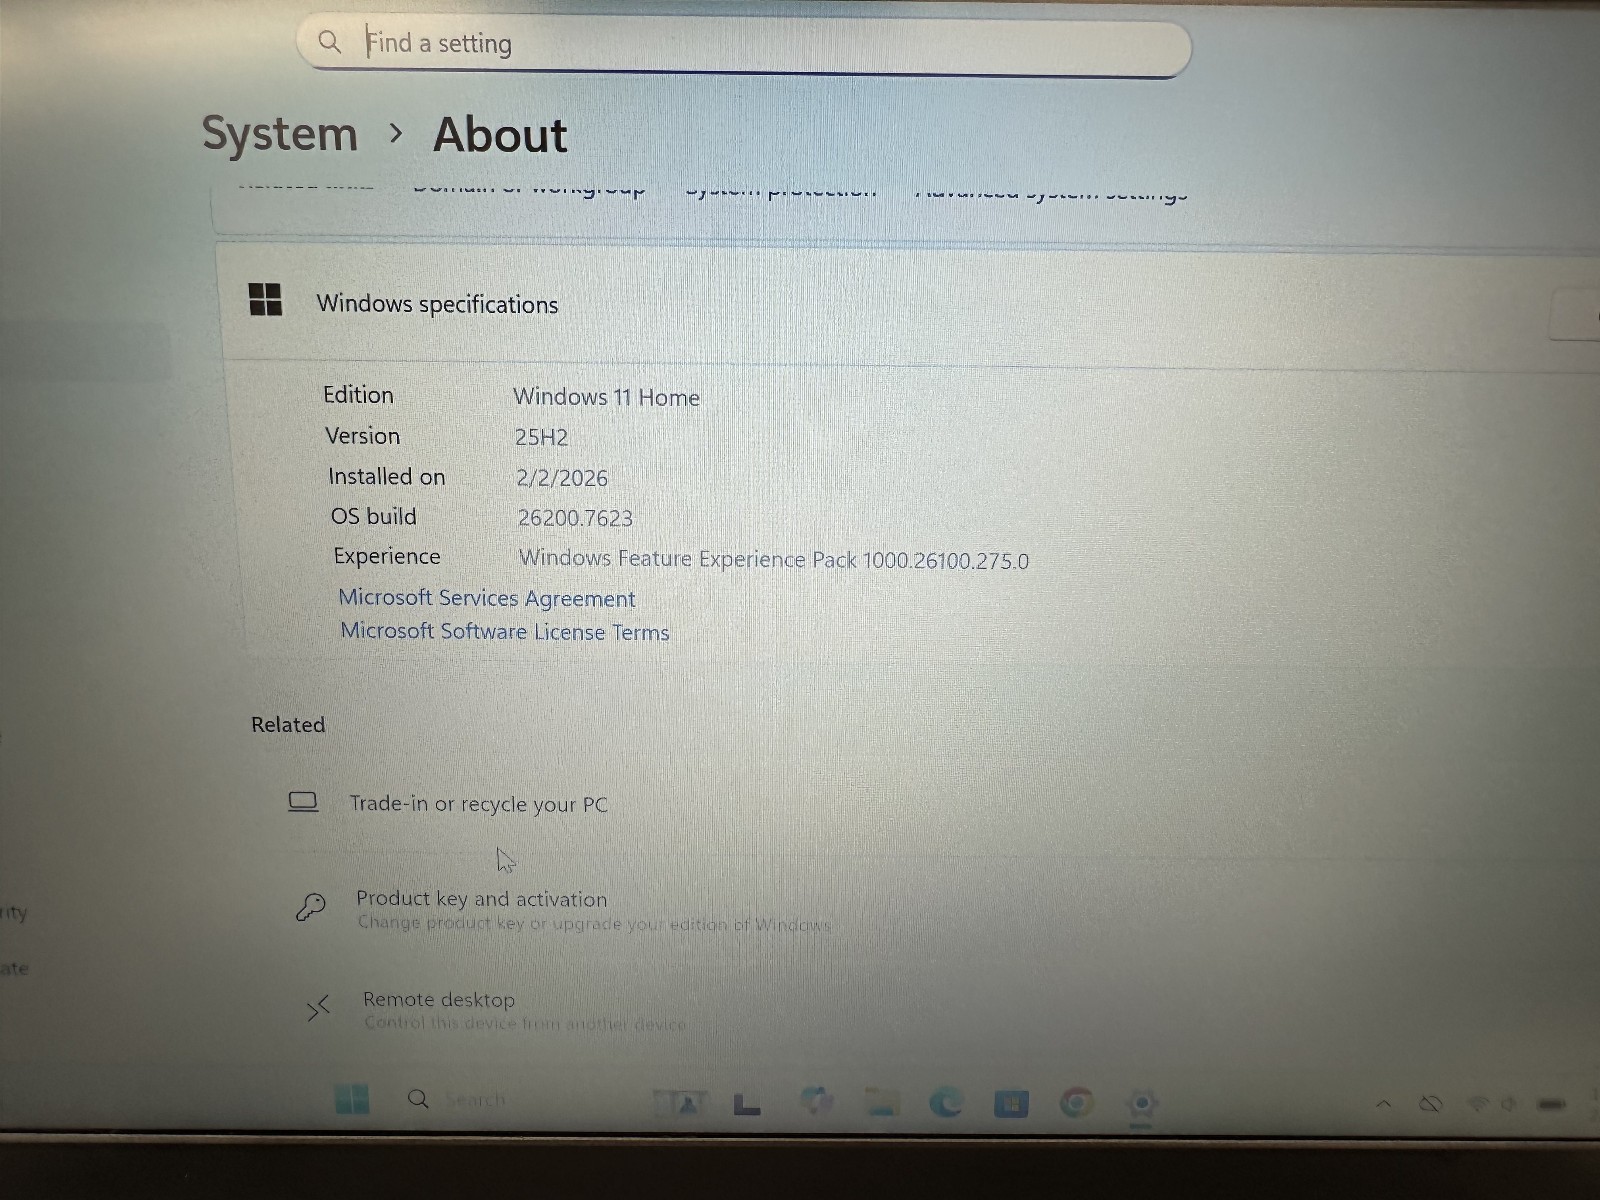Click the Find a setting search field
The width and height of the screenshot is (1600, 1200).
coord(744,45)
